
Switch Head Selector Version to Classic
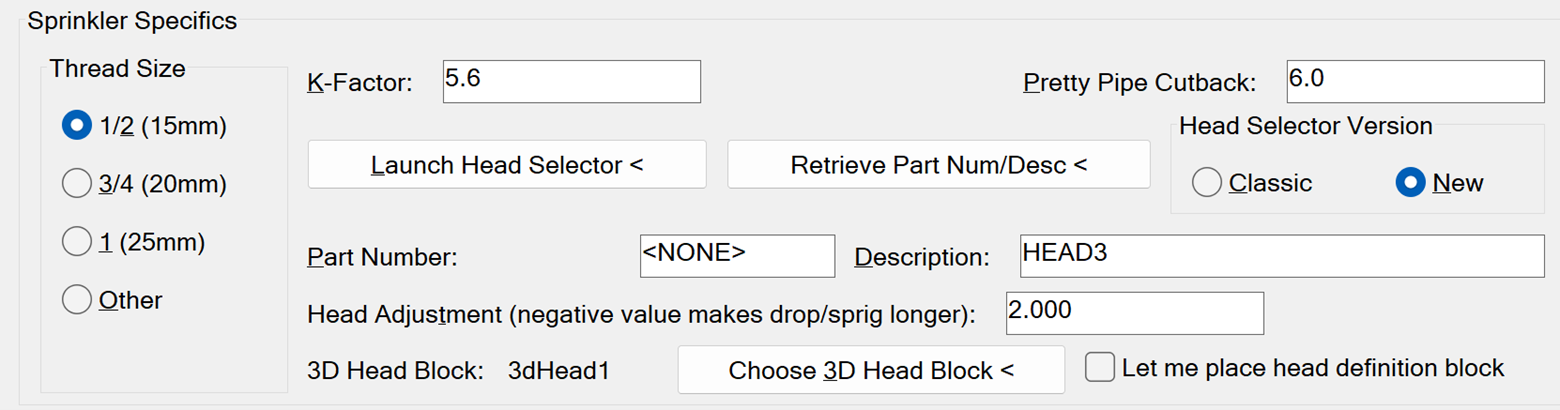(1207, 183)
